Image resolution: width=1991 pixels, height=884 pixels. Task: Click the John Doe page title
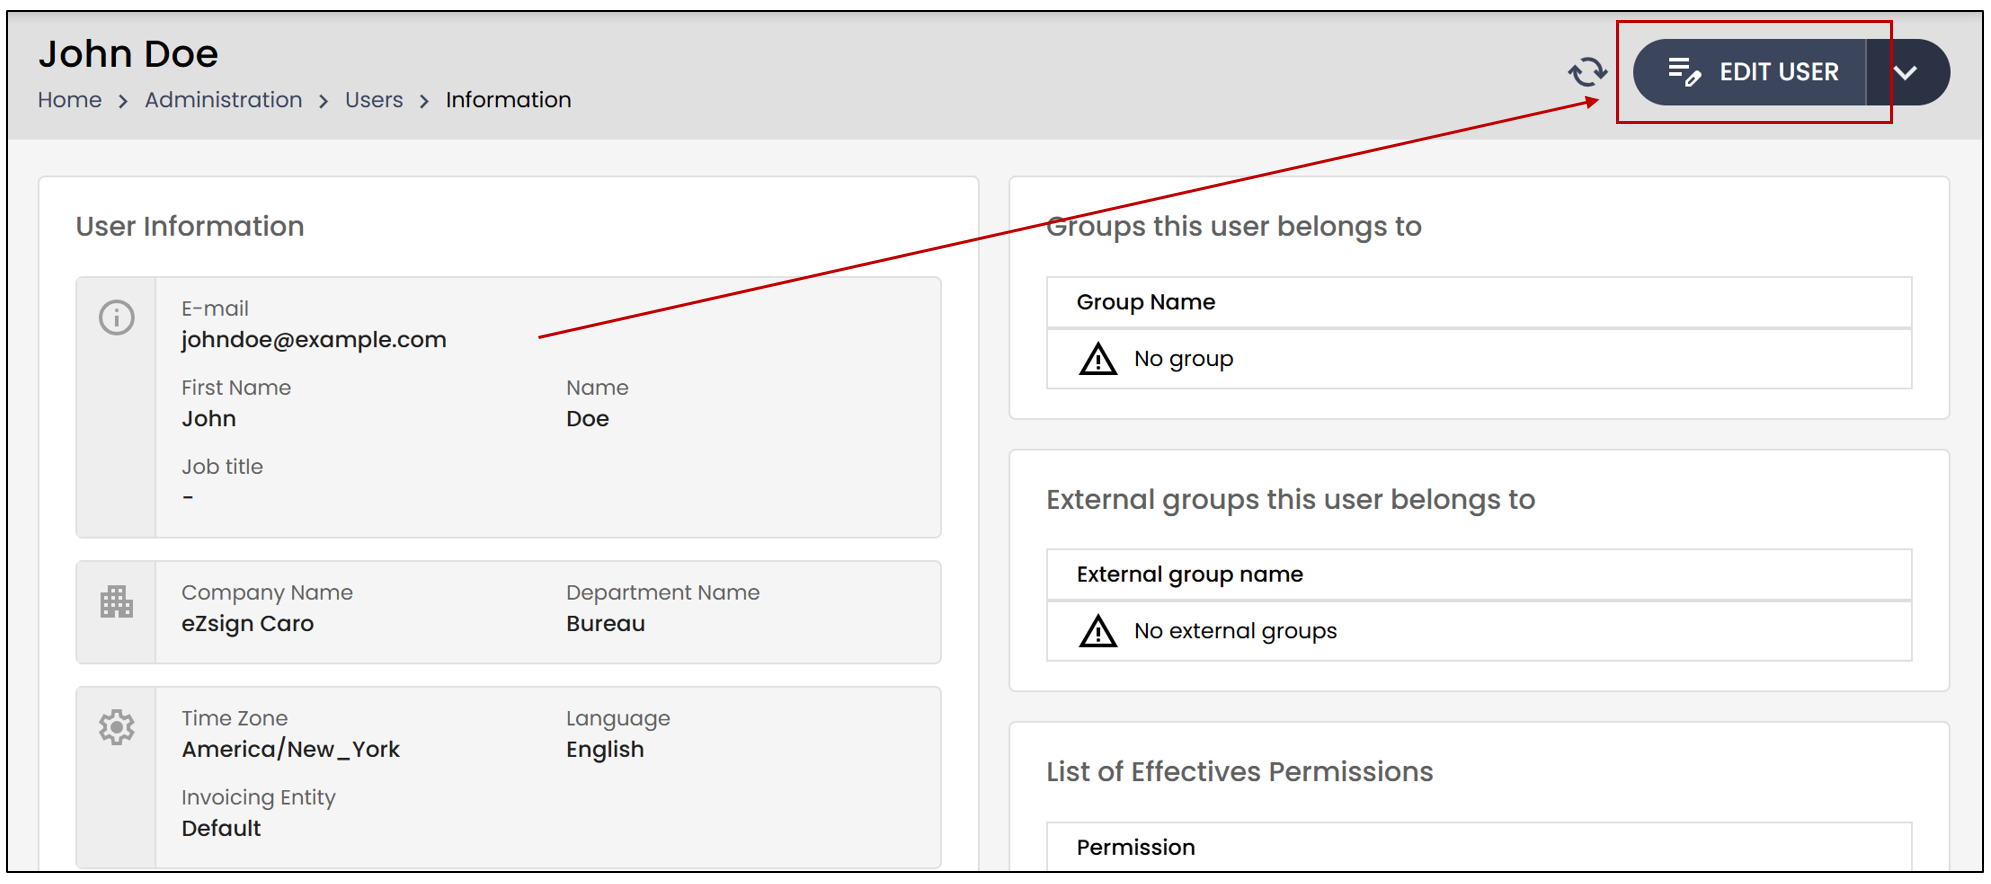click(x=128, y=54)
